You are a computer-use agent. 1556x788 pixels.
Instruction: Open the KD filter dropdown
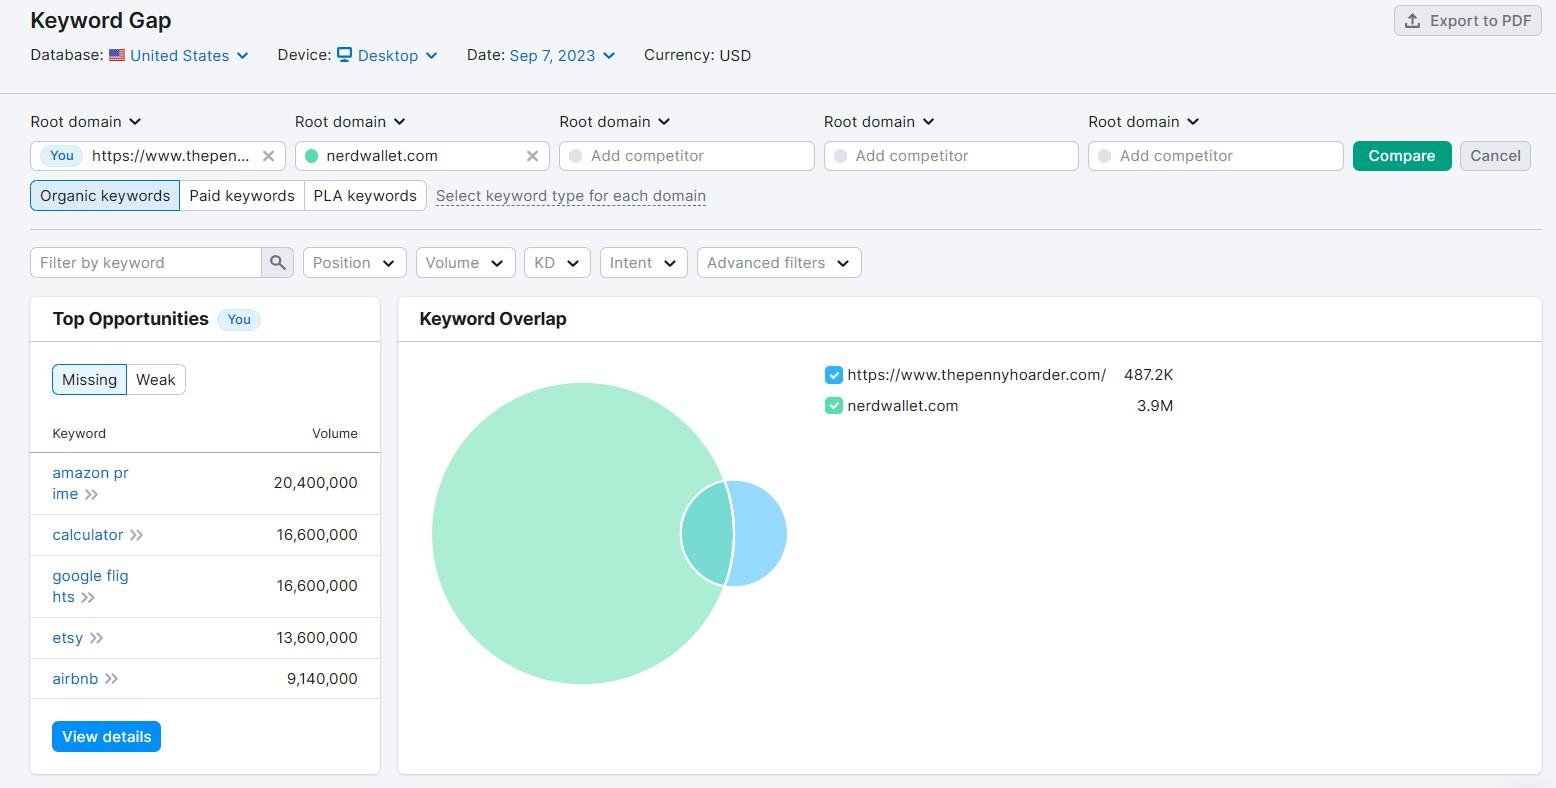point(557,263)
